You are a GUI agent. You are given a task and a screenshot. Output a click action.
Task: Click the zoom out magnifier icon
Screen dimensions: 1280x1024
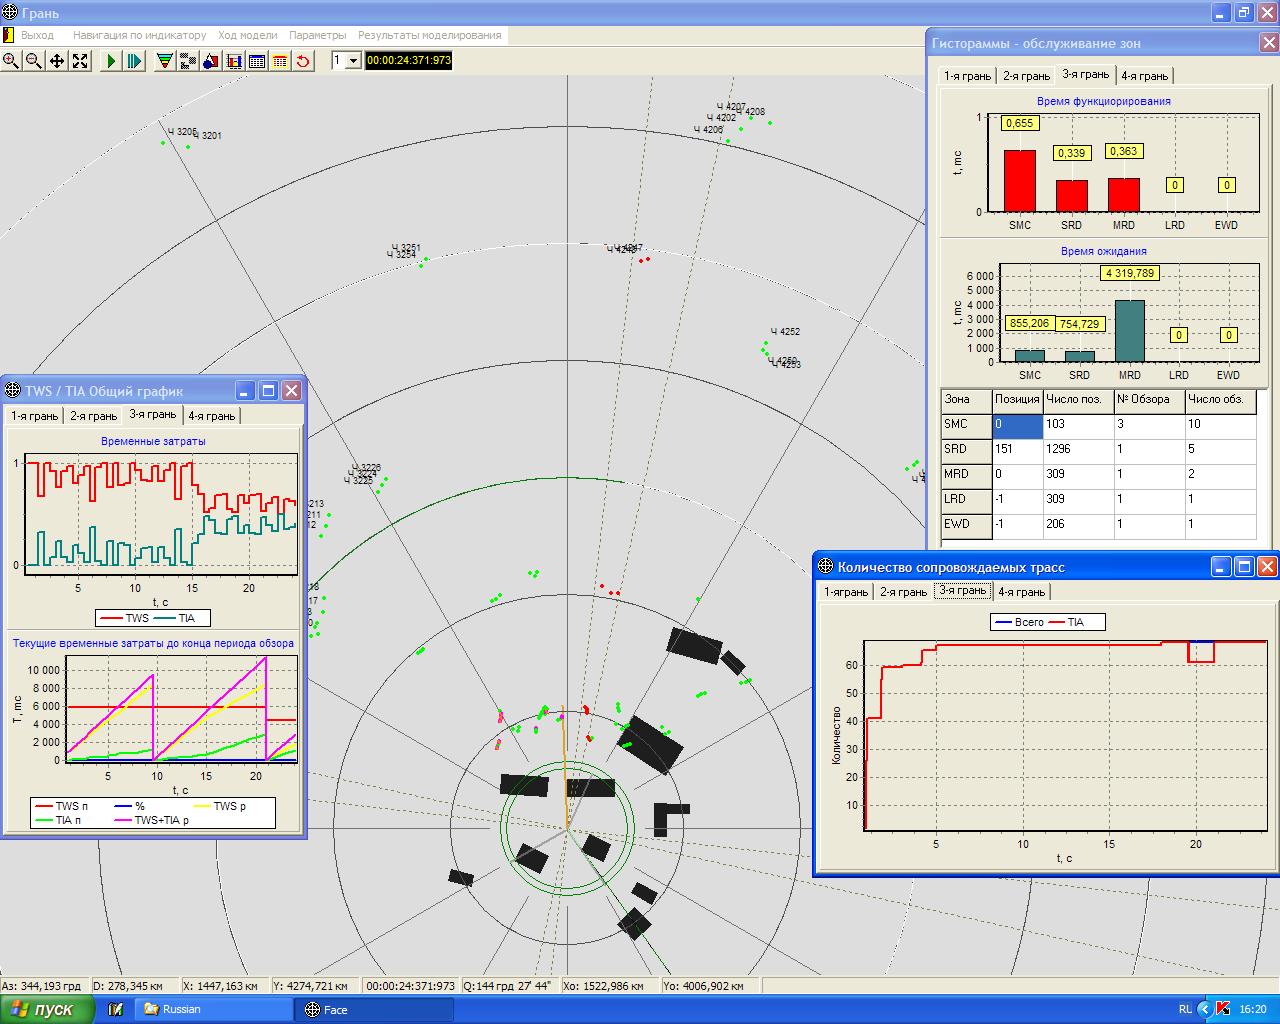(x=34, y=61)
